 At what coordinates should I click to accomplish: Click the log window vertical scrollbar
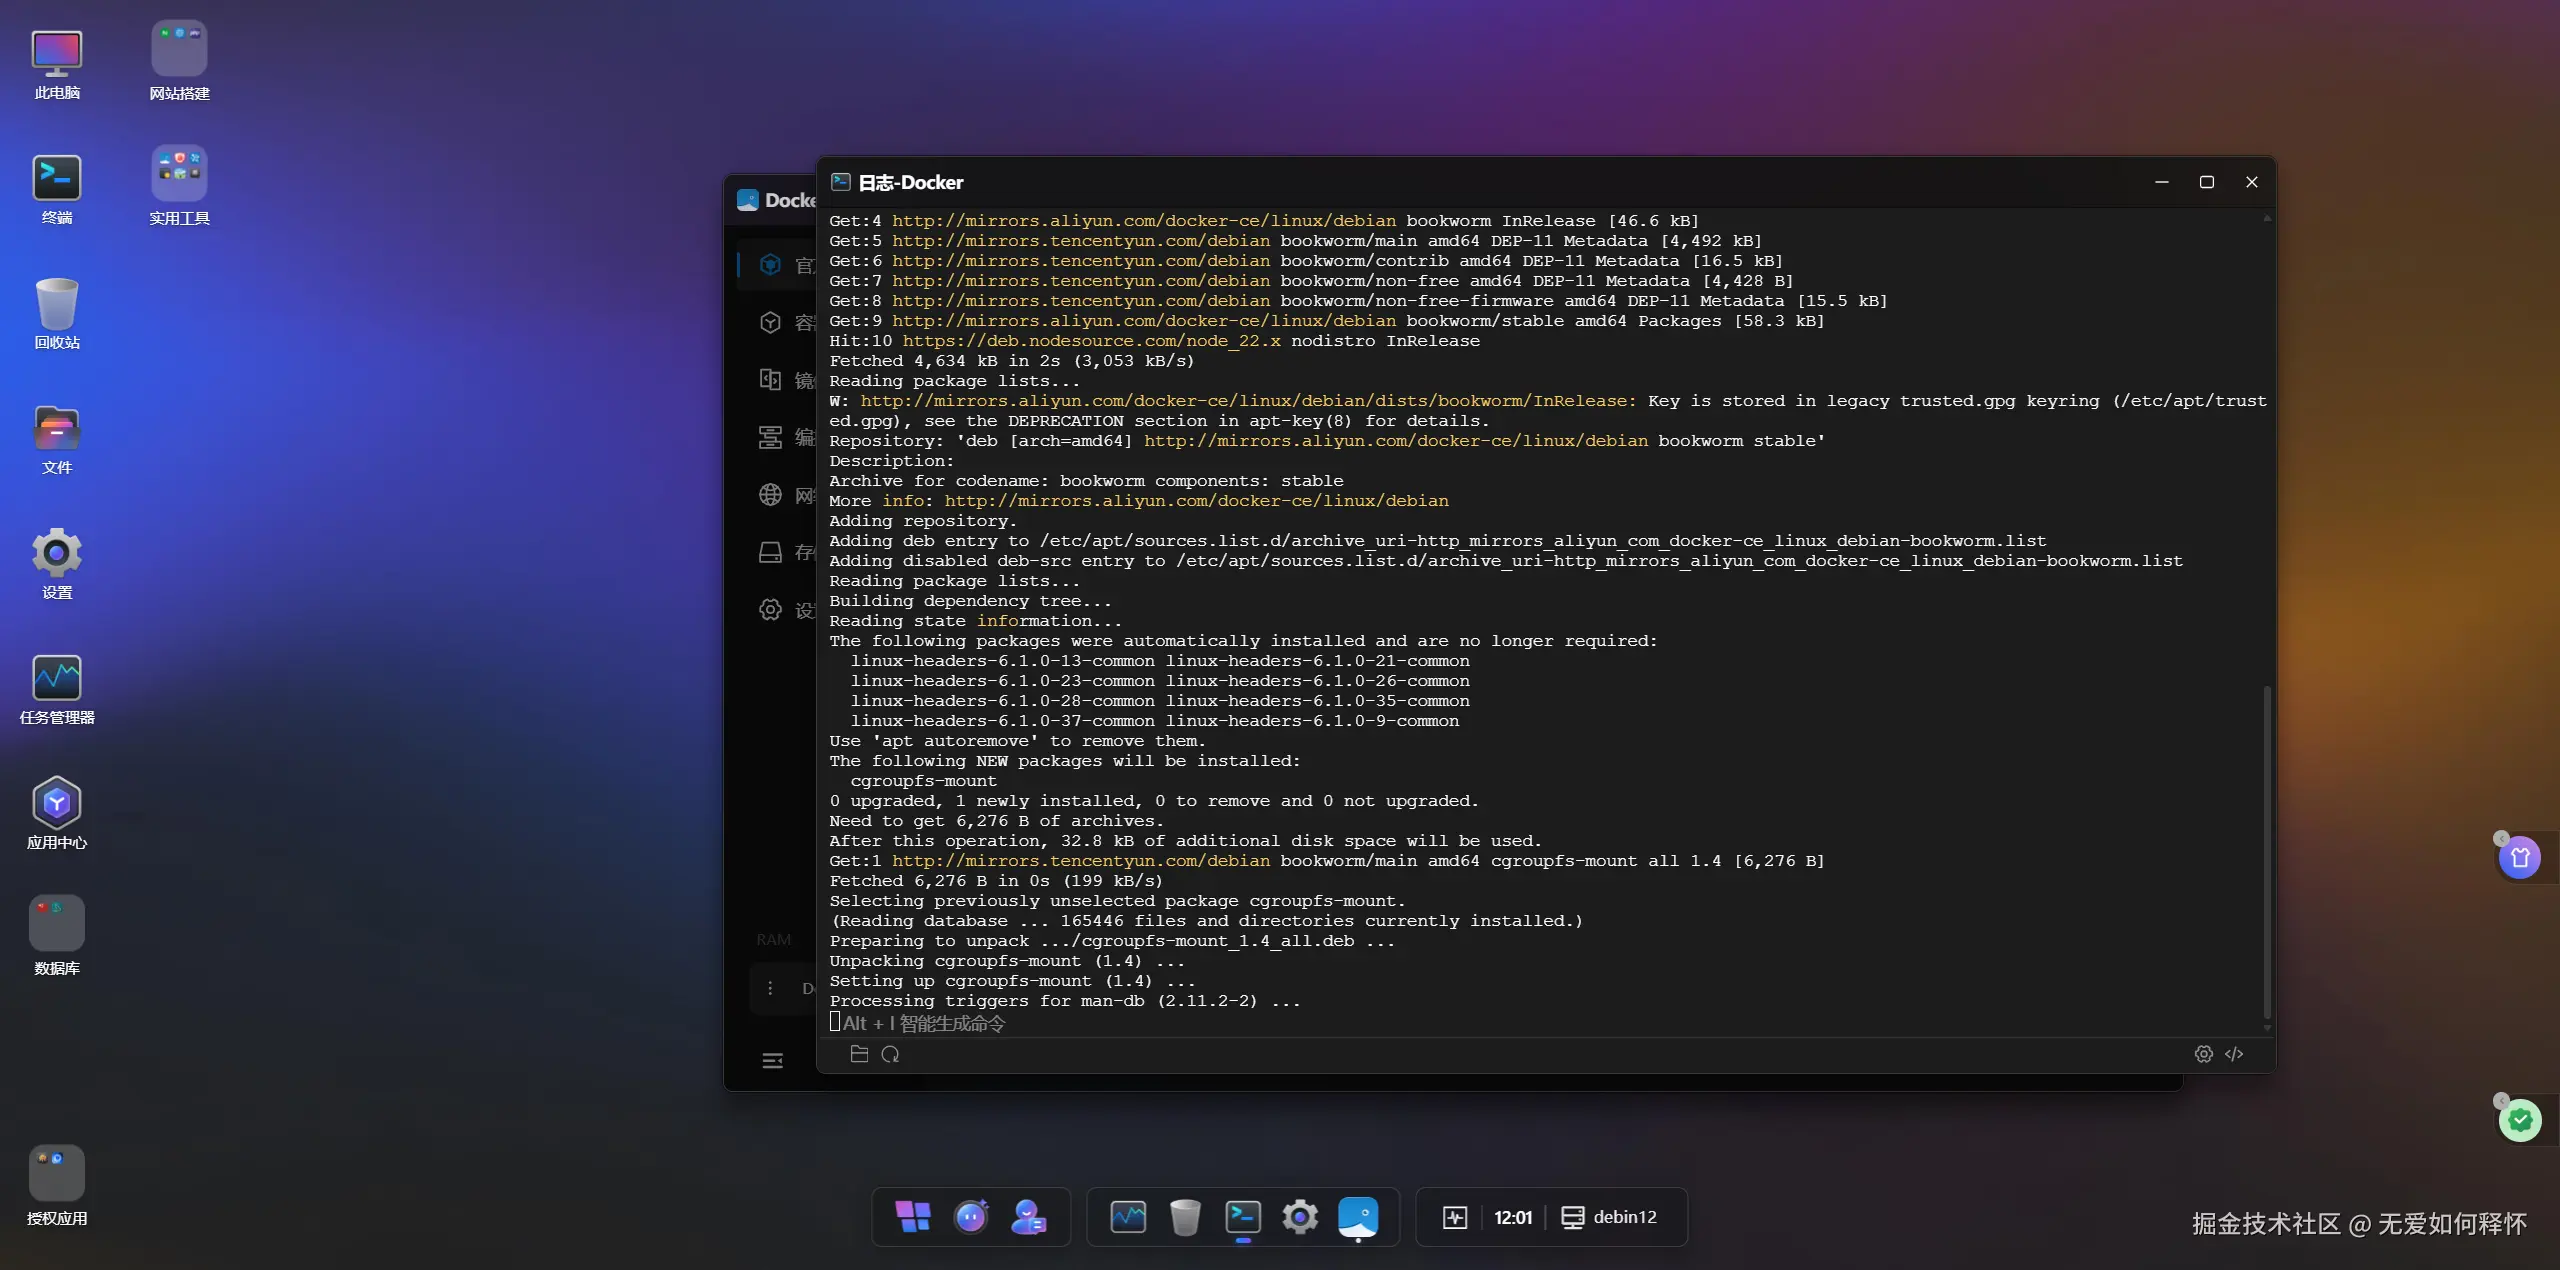[2266, 850]
